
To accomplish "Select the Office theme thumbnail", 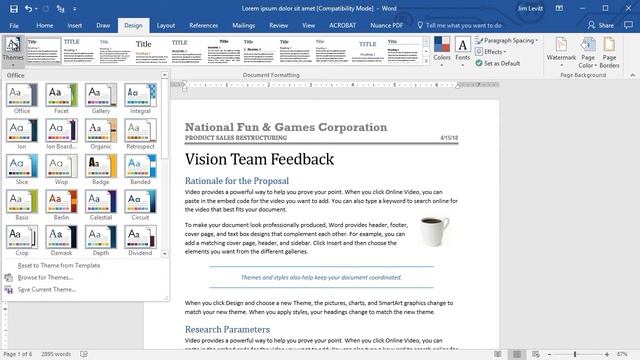I will tap(22, 98).
